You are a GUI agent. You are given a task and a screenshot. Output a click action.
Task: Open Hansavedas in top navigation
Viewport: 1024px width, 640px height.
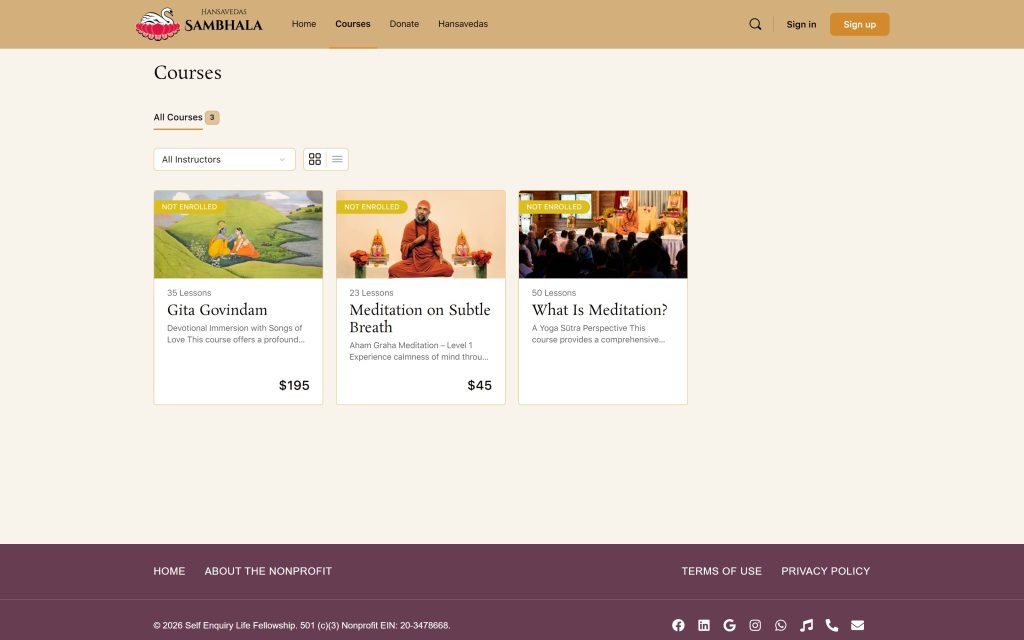pos(463,24)
